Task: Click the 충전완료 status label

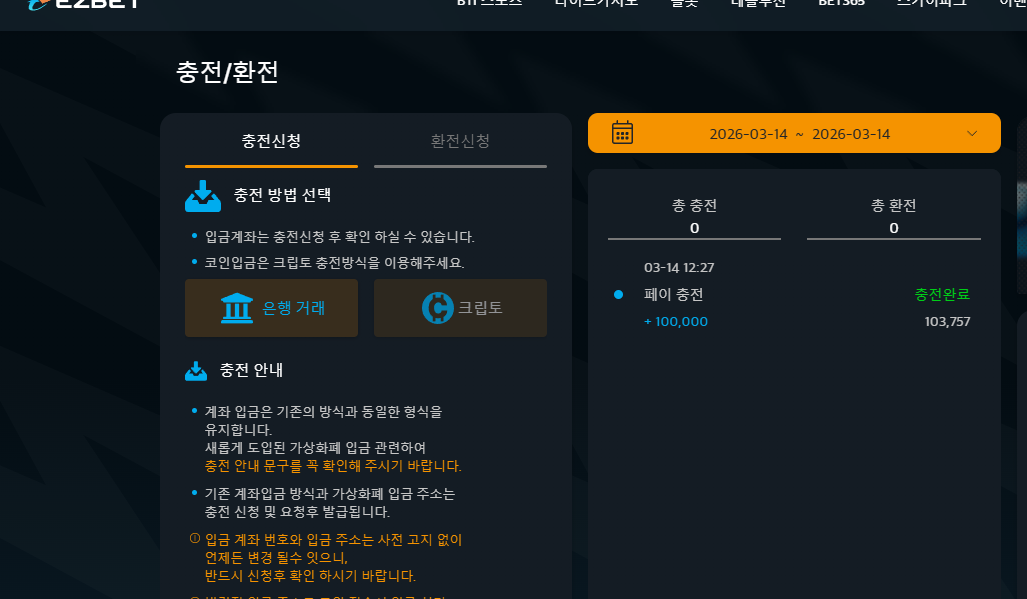Action: 942,295
